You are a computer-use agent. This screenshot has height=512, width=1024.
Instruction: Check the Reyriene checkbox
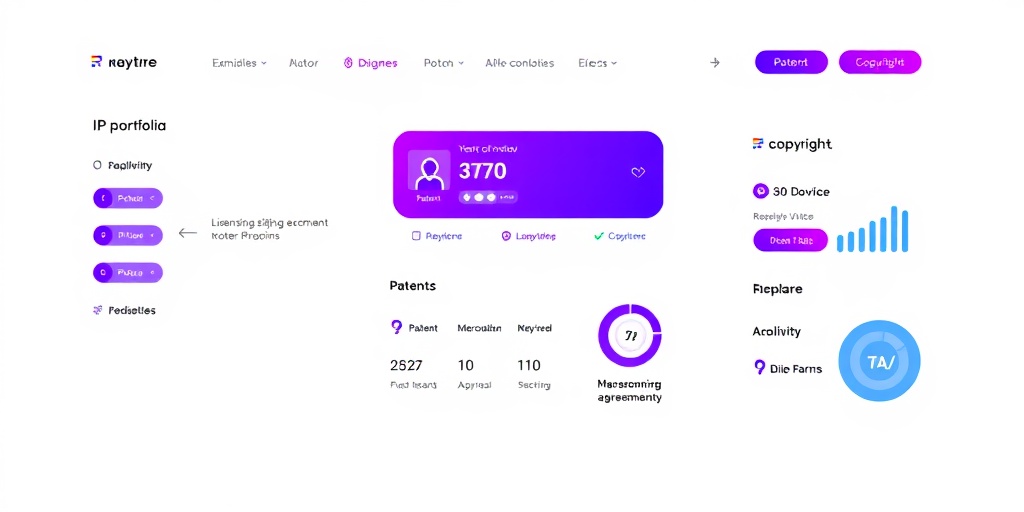pos(416,236)
